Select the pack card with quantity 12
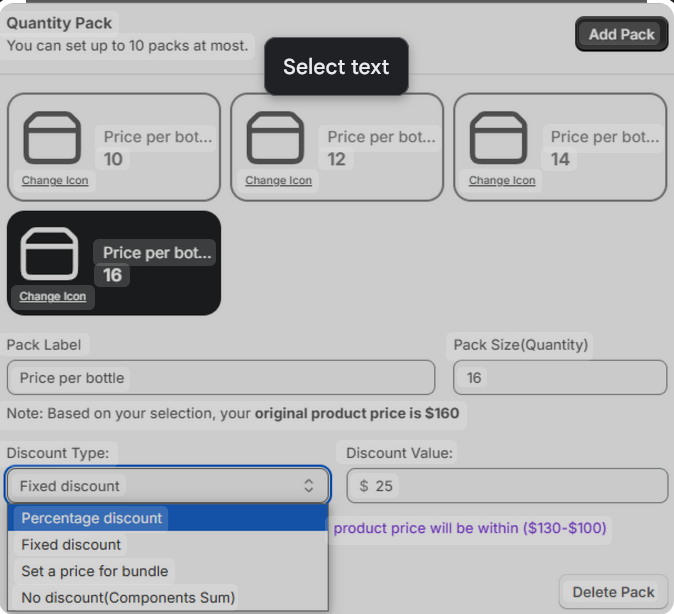Image resolution: width=674 pixels, height=614 pixels. (337, 147)
